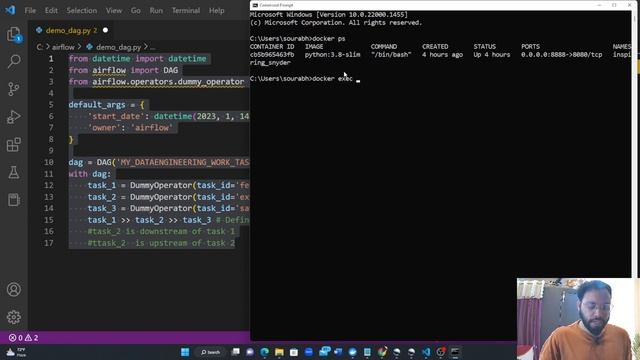Open the View menu

point(114,11)
